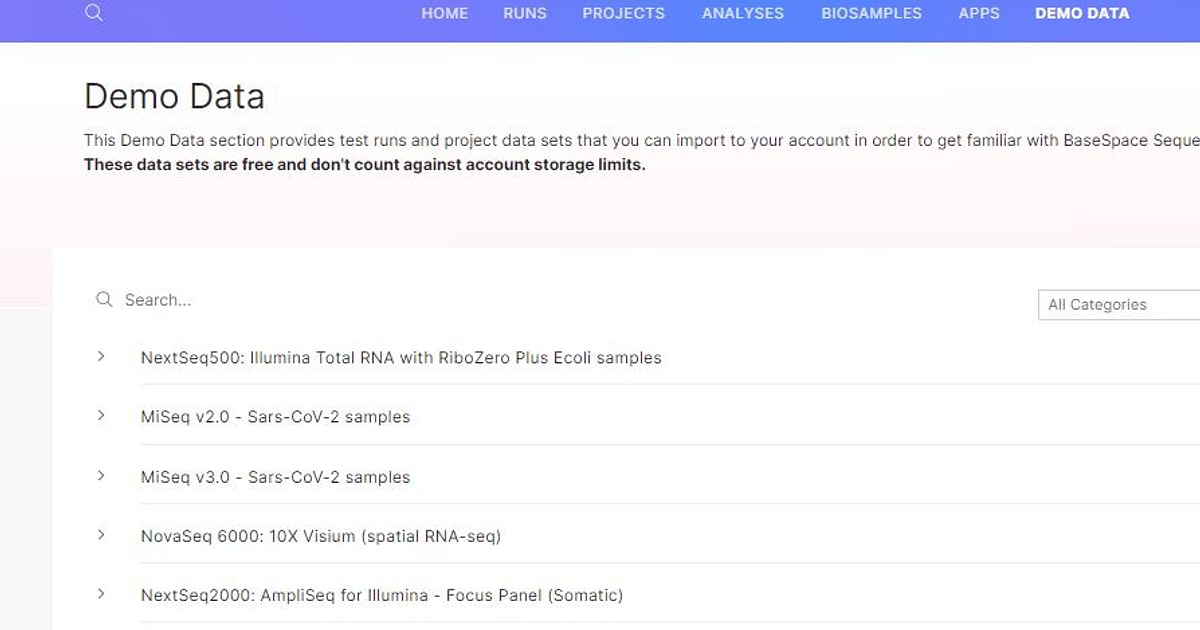Screen dimensions: 1200x630
Task: Open the All Categories dropdown
Action: (x=1118, y=305)
